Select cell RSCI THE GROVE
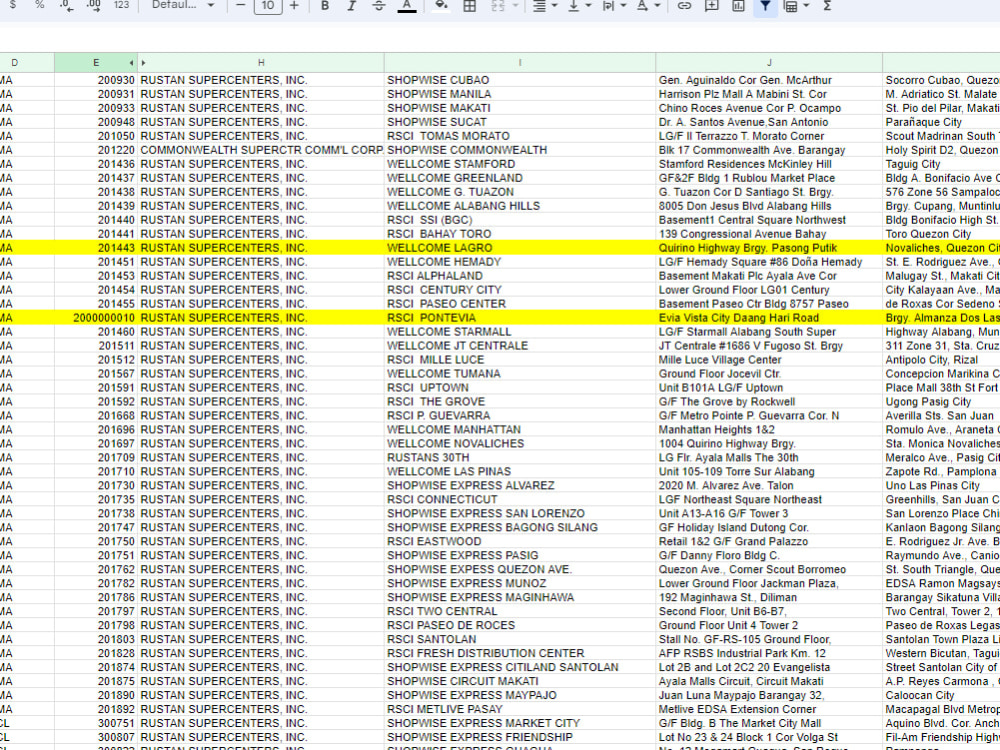The height and width of the screenshot is (750, 1000). [520, 402]
